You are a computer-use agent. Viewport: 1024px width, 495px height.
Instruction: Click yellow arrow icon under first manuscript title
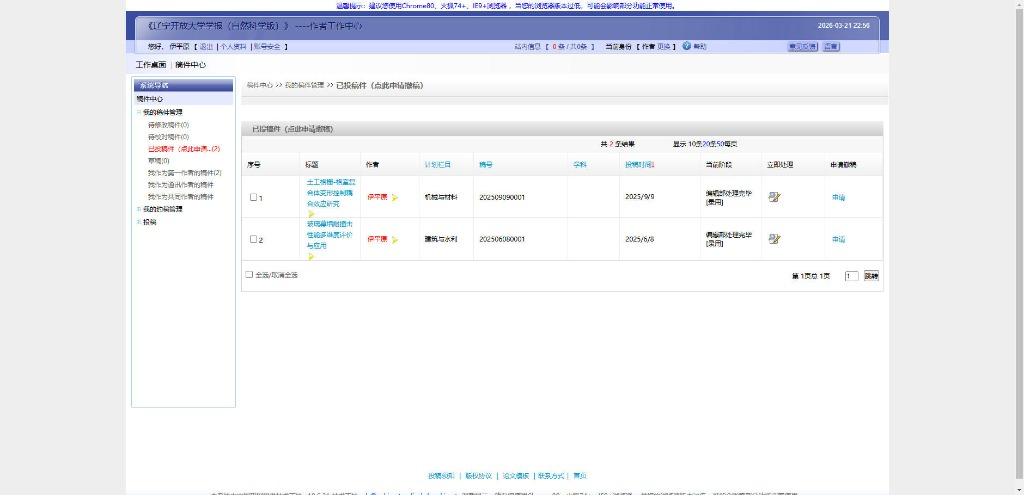tap(311, 214)
